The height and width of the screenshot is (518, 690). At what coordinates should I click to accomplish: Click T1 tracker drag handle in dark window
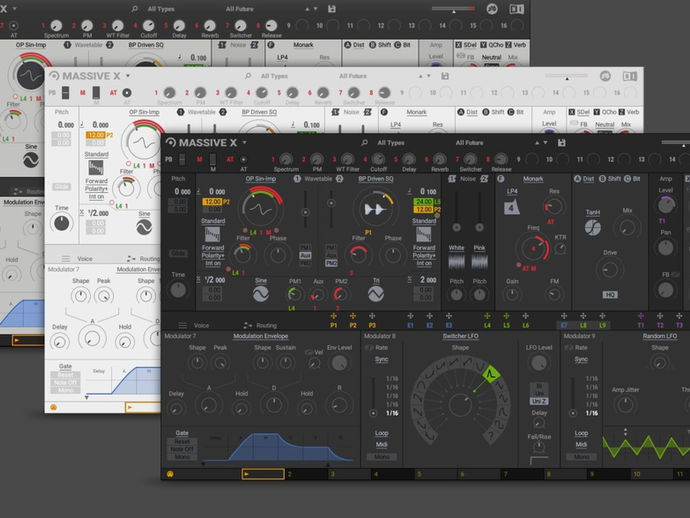click(x=641, y=316)
